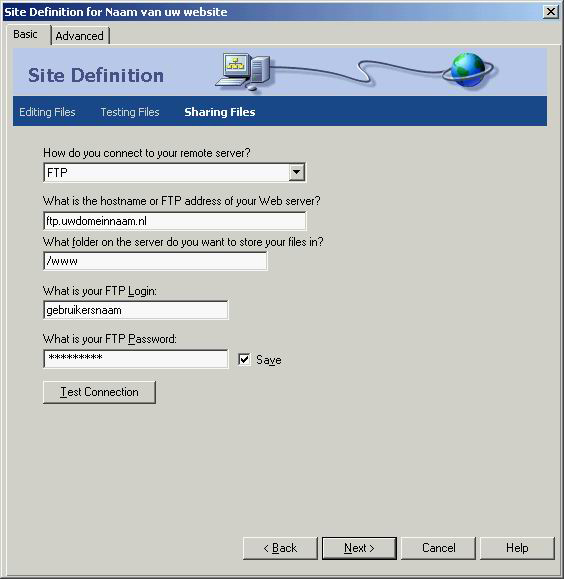Click the computer illustration in the banner
Image resolution: width=564 pixels, height=579 pixels.
coord(244,72)
